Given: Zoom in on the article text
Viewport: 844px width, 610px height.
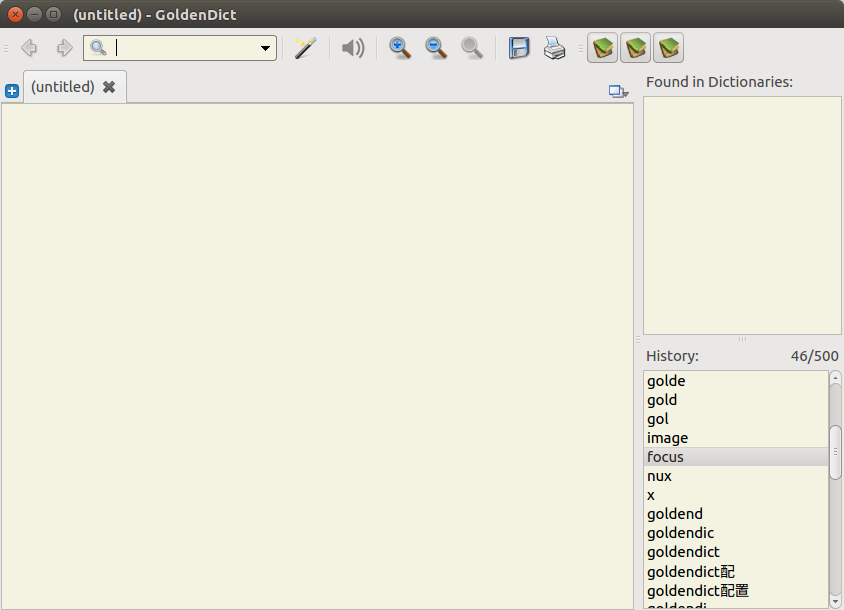Looking at the screenshot, I should [x=399, y=47].
